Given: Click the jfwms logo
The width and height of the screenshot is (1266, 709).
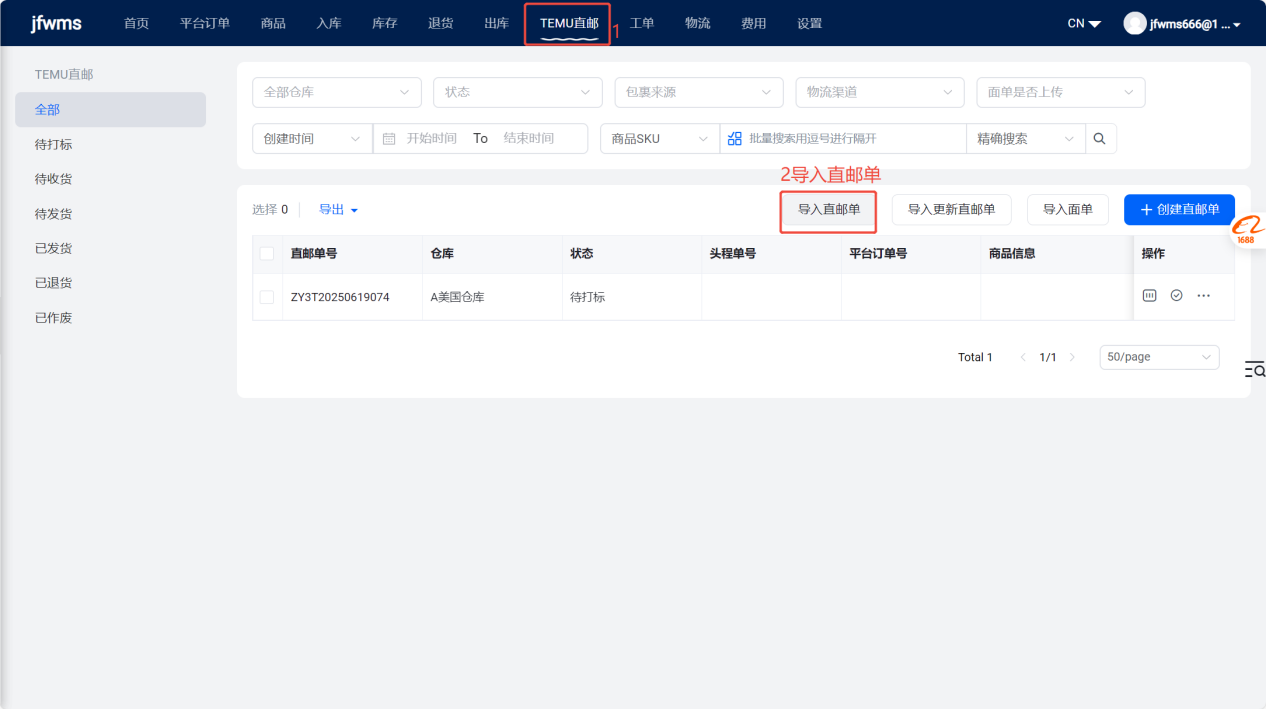Looking at the screenshot, I should pos(56,23).
